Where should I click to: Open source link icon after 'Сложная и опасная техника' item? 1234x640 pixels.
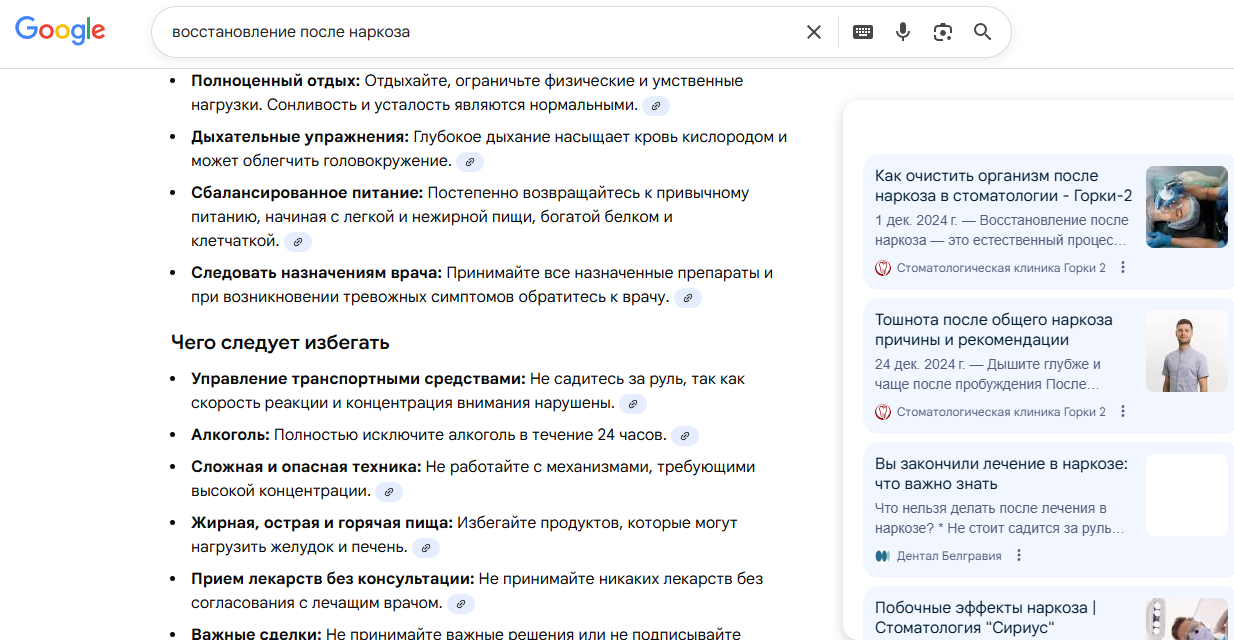click(x=389, y=491)
